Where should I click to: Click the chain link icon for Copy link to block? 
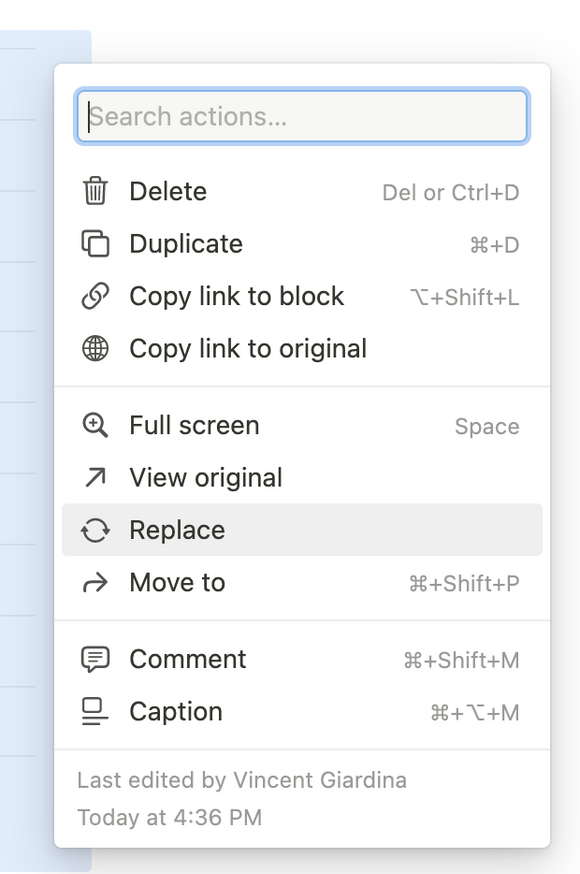pos(95,296)
